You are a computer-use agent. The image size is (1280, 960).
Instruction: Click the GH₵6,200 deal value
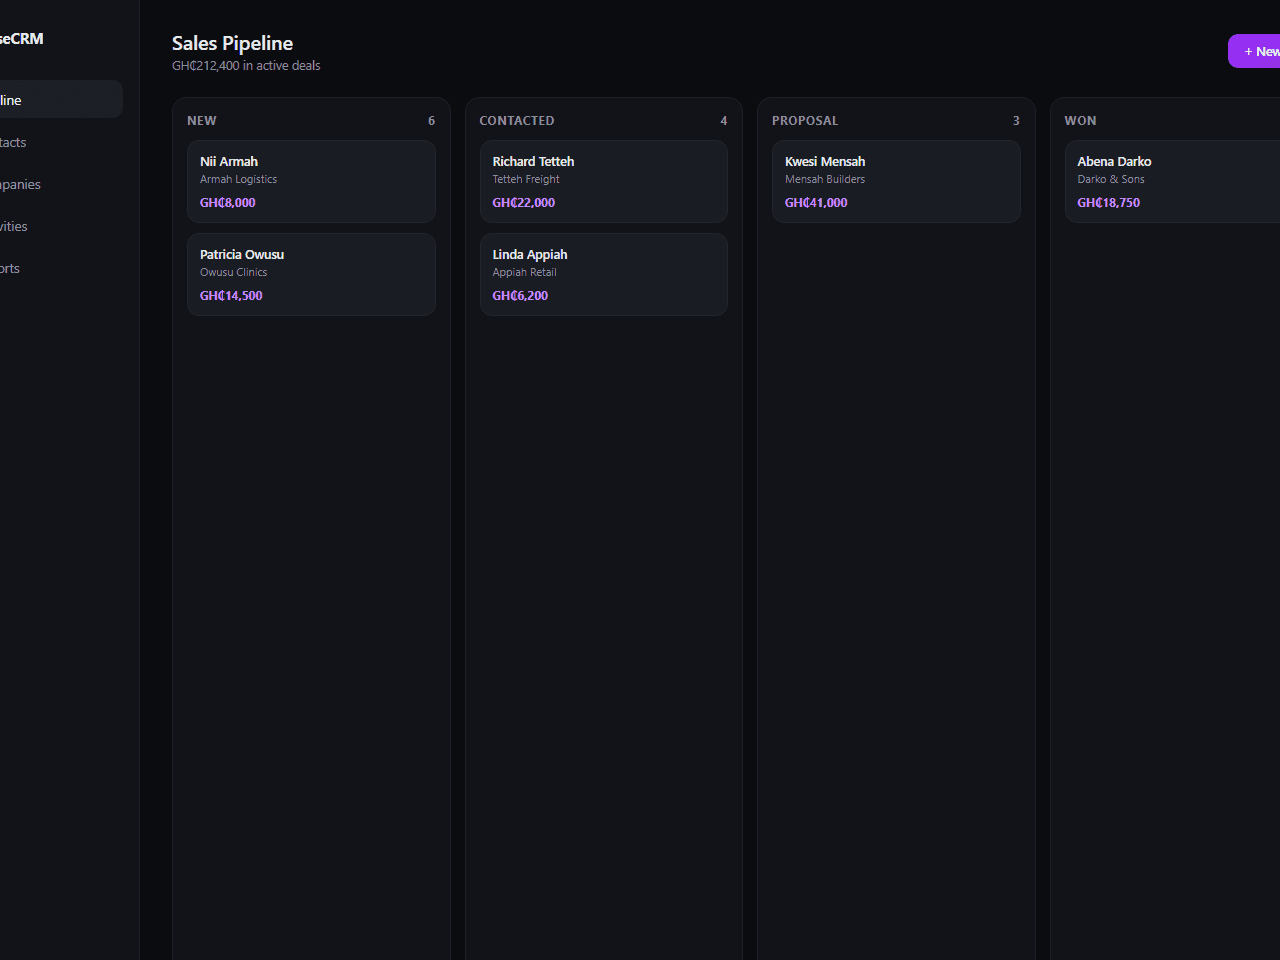click(x=520, y=295)
